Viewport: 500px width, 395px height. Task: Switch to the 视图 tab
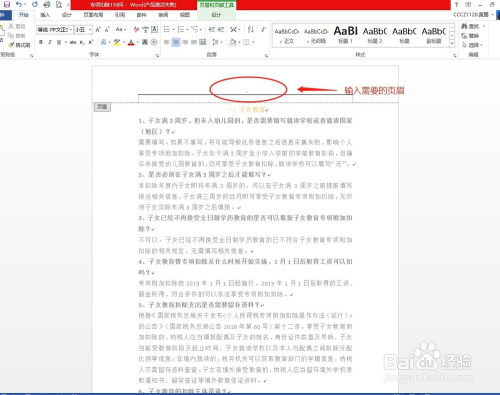point(185,15)
